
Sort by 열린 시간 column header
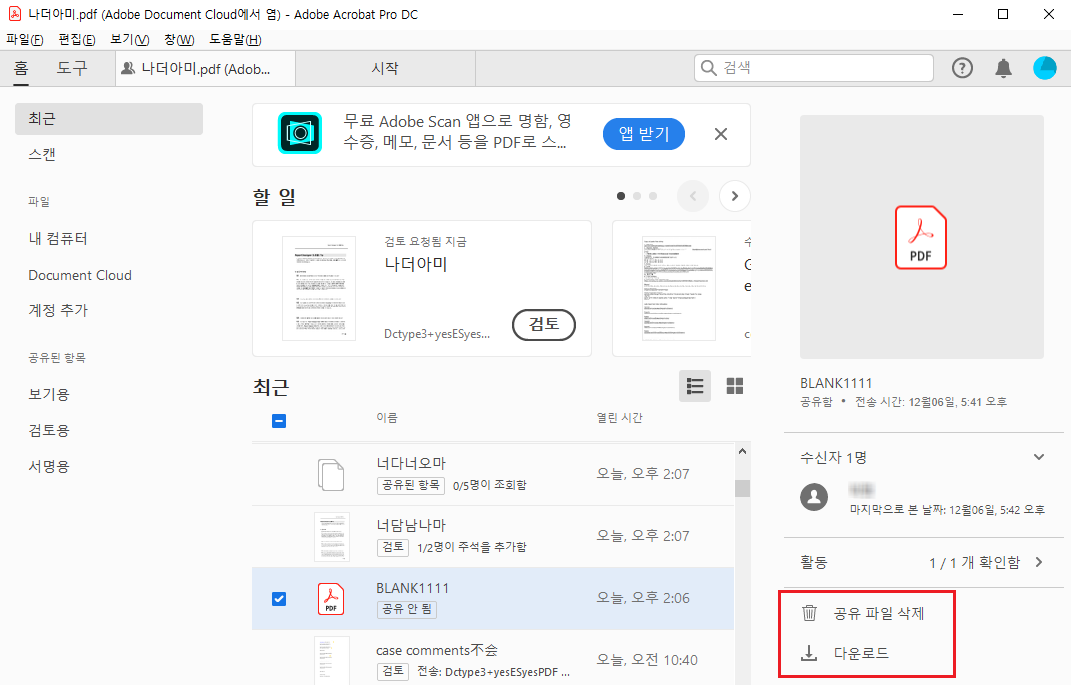620,417
